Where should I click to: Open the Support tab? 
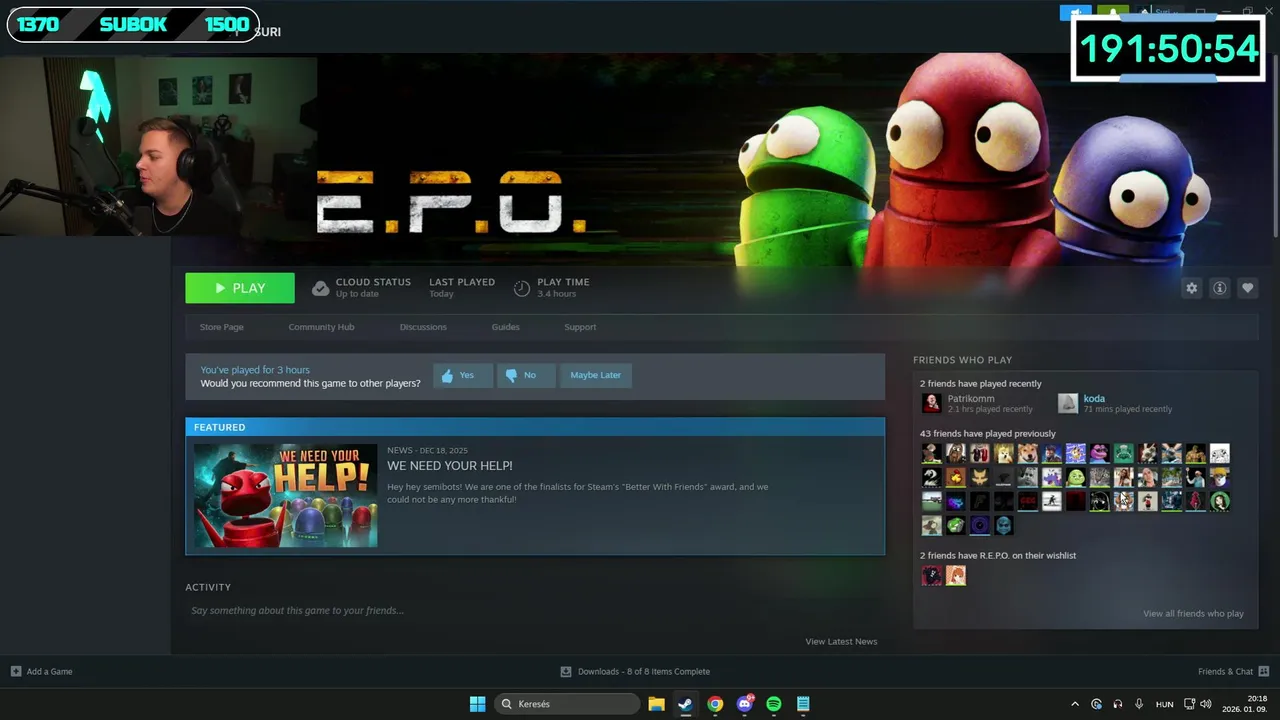tap(580, 327)
